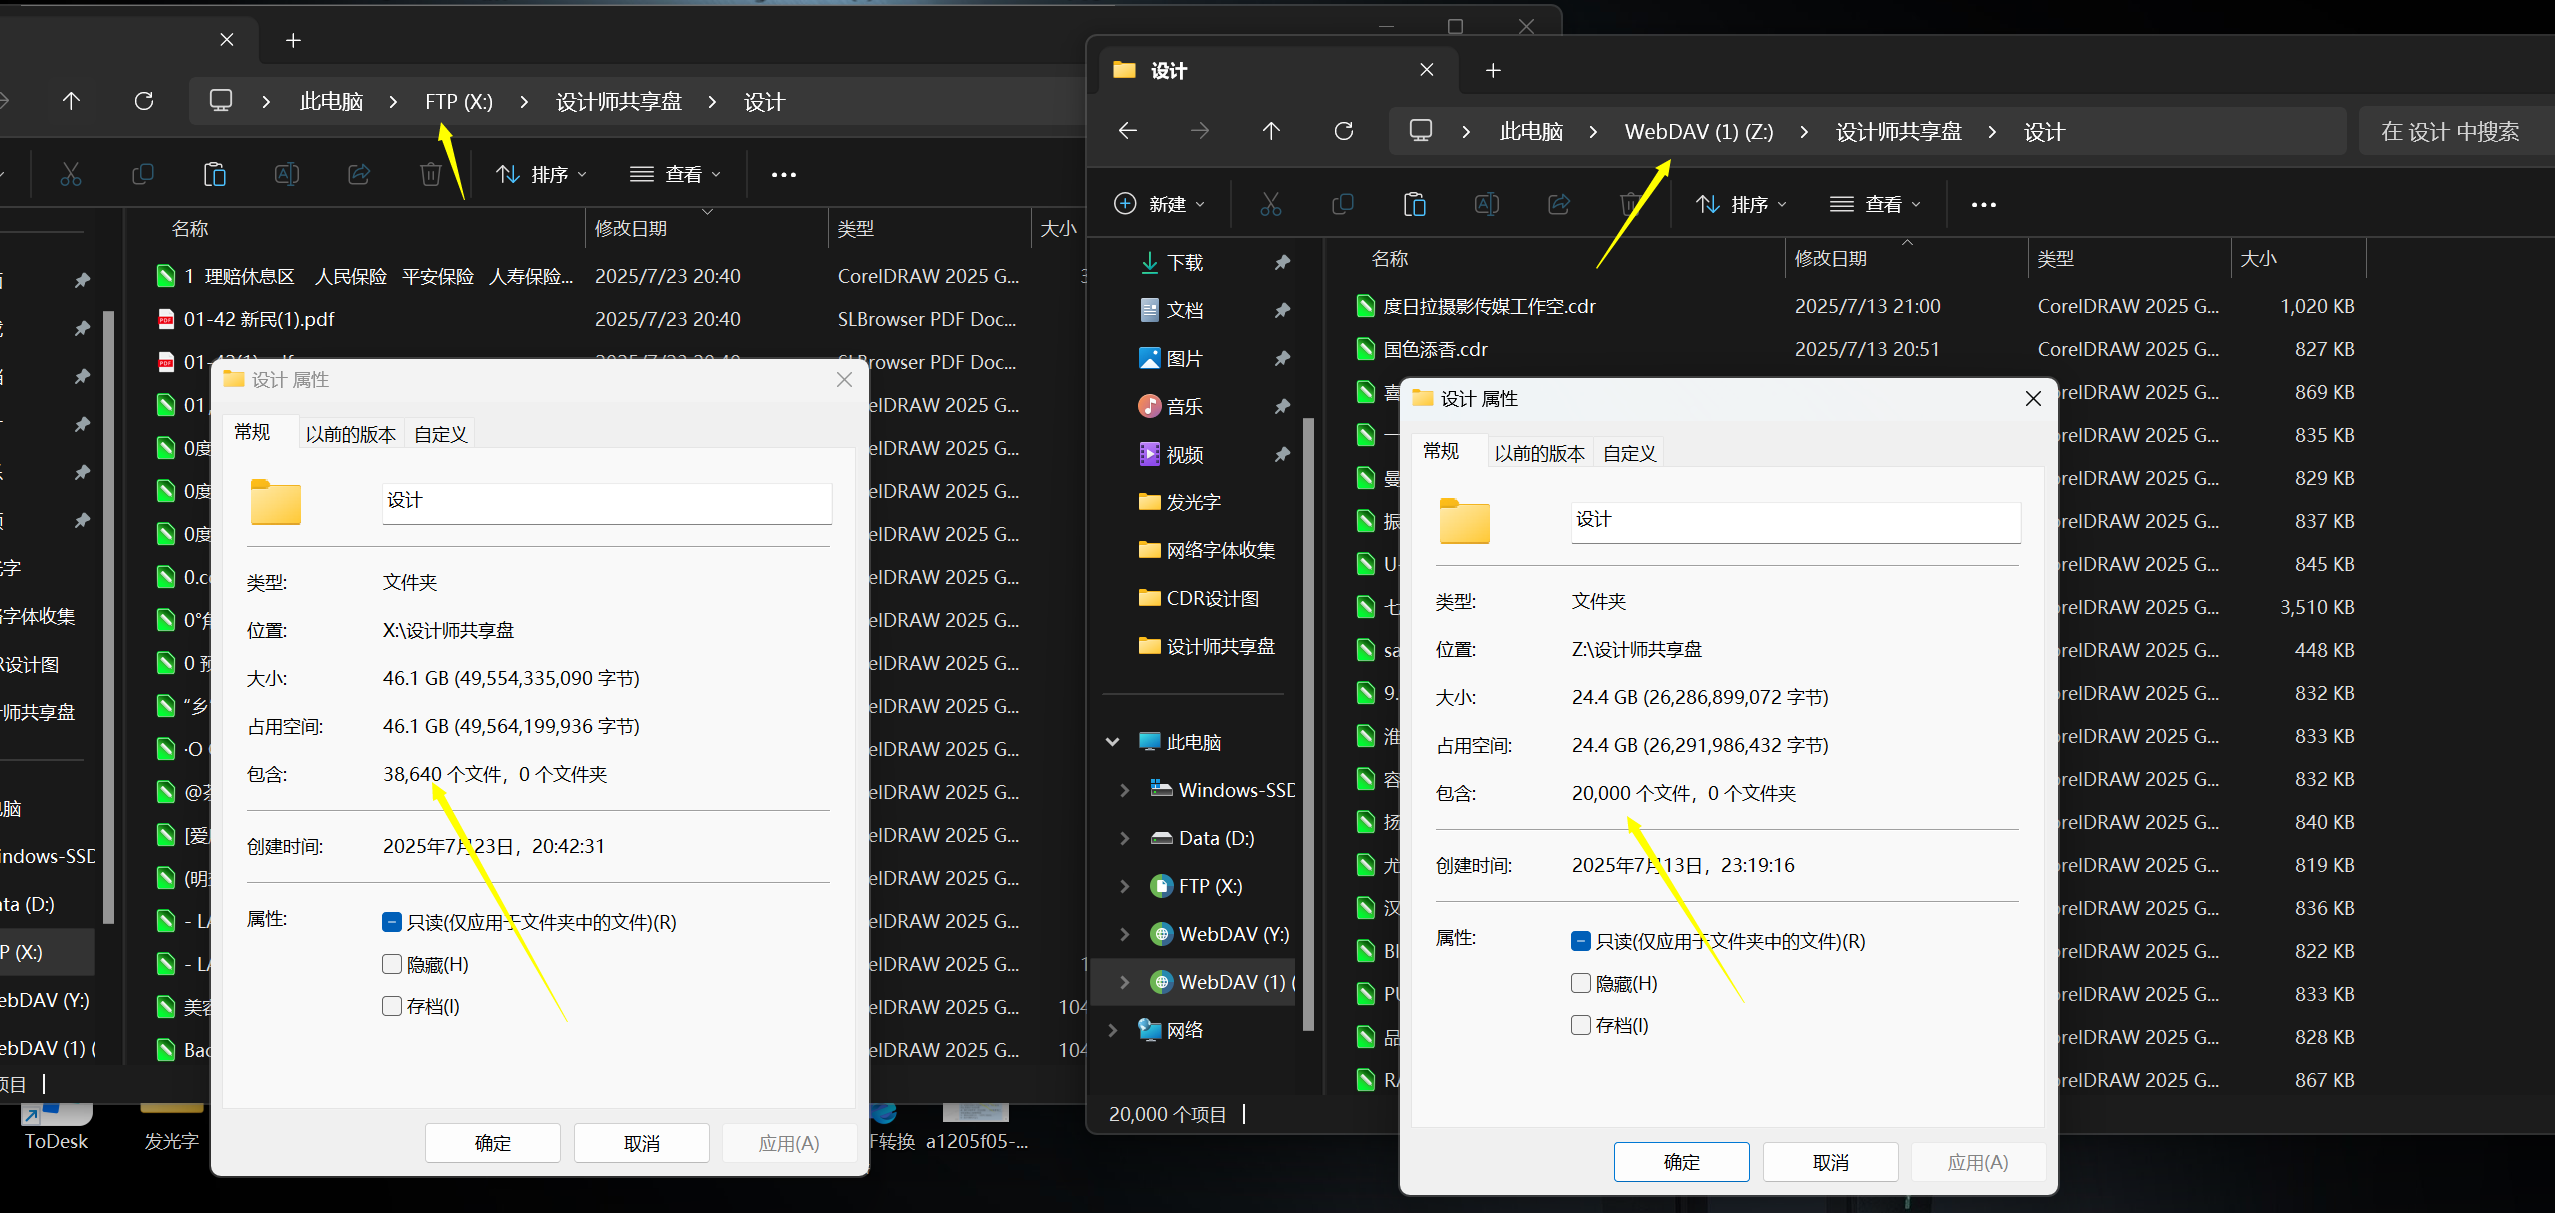Screen dimensions: 2555x1213
Task: Toggle 只读 checkbox in the Z: properties dialog
Action: coord(1580,941)
